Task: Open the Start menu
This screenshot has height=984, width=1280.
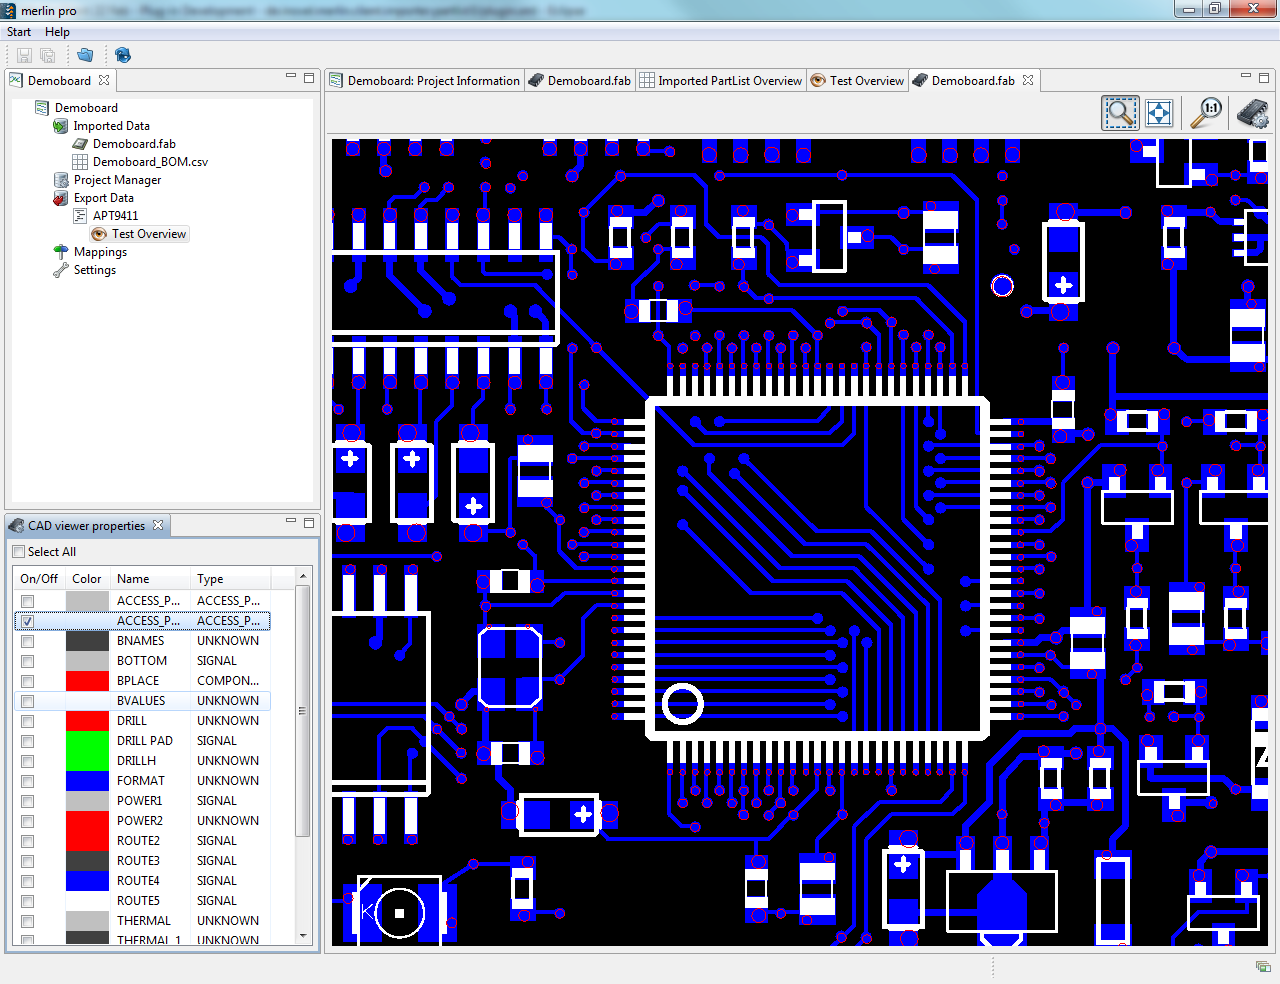Action: tap(18, 31)
